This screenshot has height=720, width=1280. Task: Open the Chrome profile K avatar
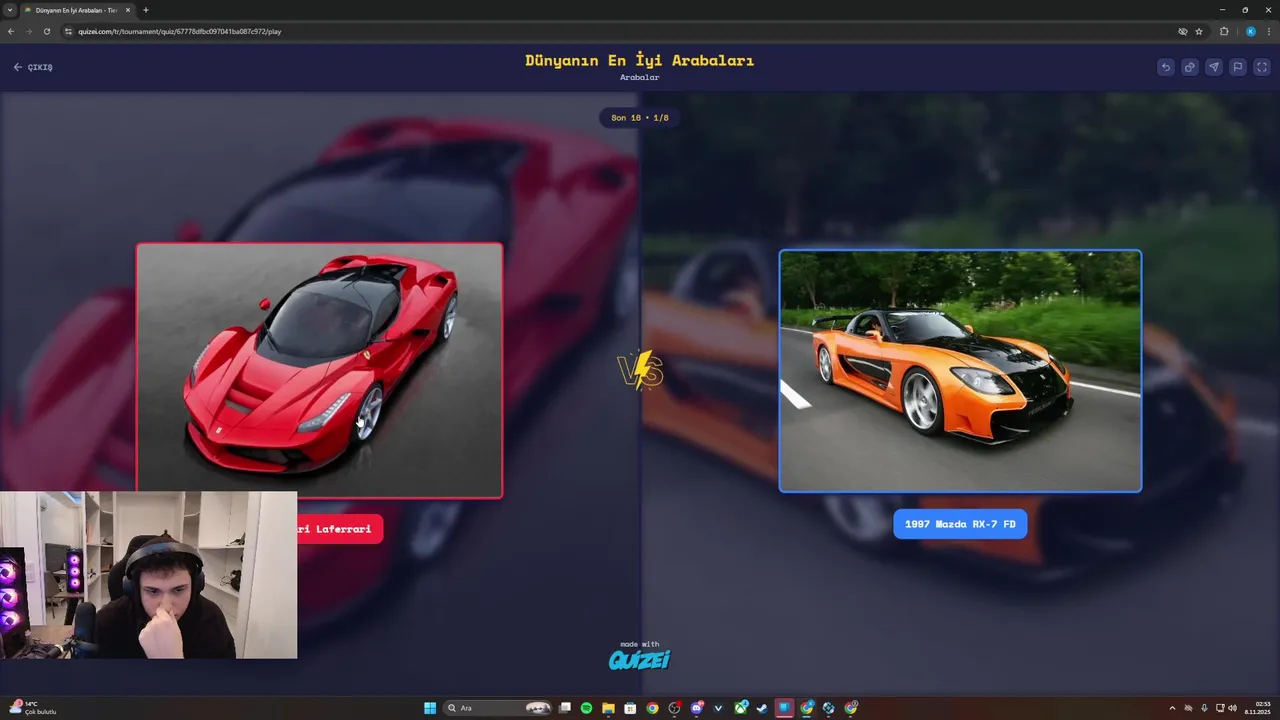pyautogui.click(x=1250, y=31)
